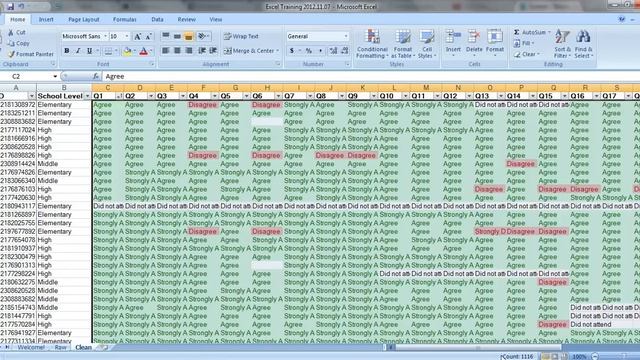Open the font size dropdown
Image resolution: width=640 pixels, height=360 pixels.
tap(127, 36)
